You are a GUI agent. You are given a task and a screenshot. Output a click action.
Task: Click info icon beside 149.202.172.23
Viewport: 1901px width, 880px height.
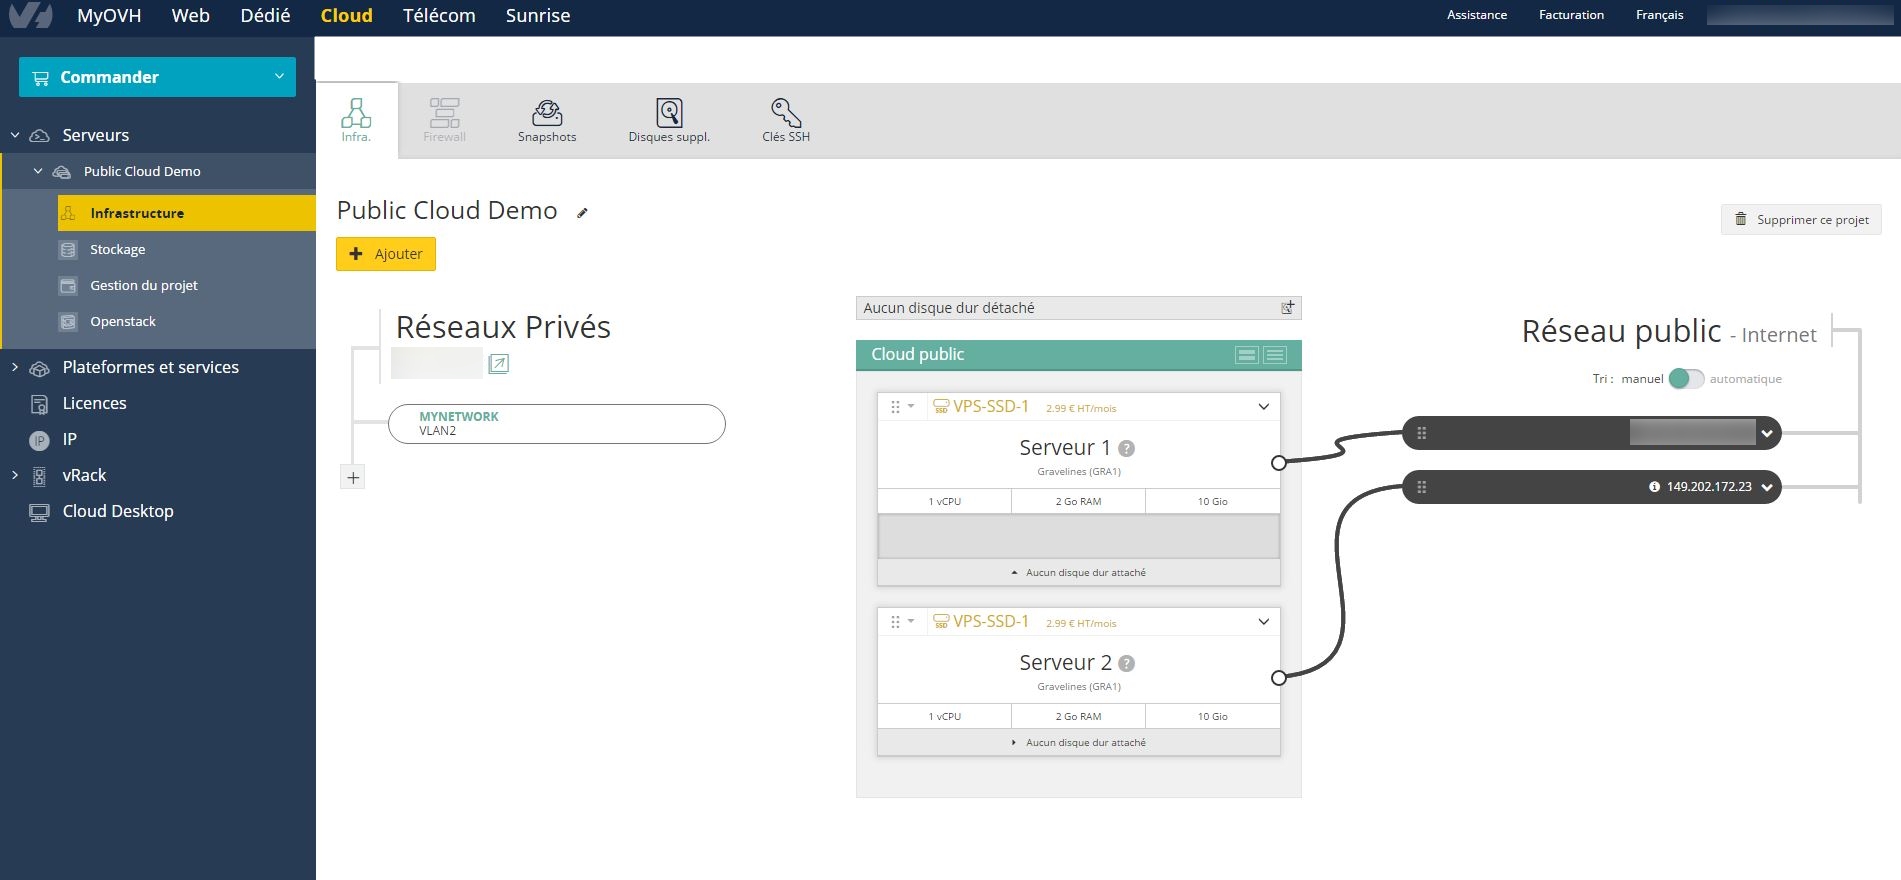1654,487
